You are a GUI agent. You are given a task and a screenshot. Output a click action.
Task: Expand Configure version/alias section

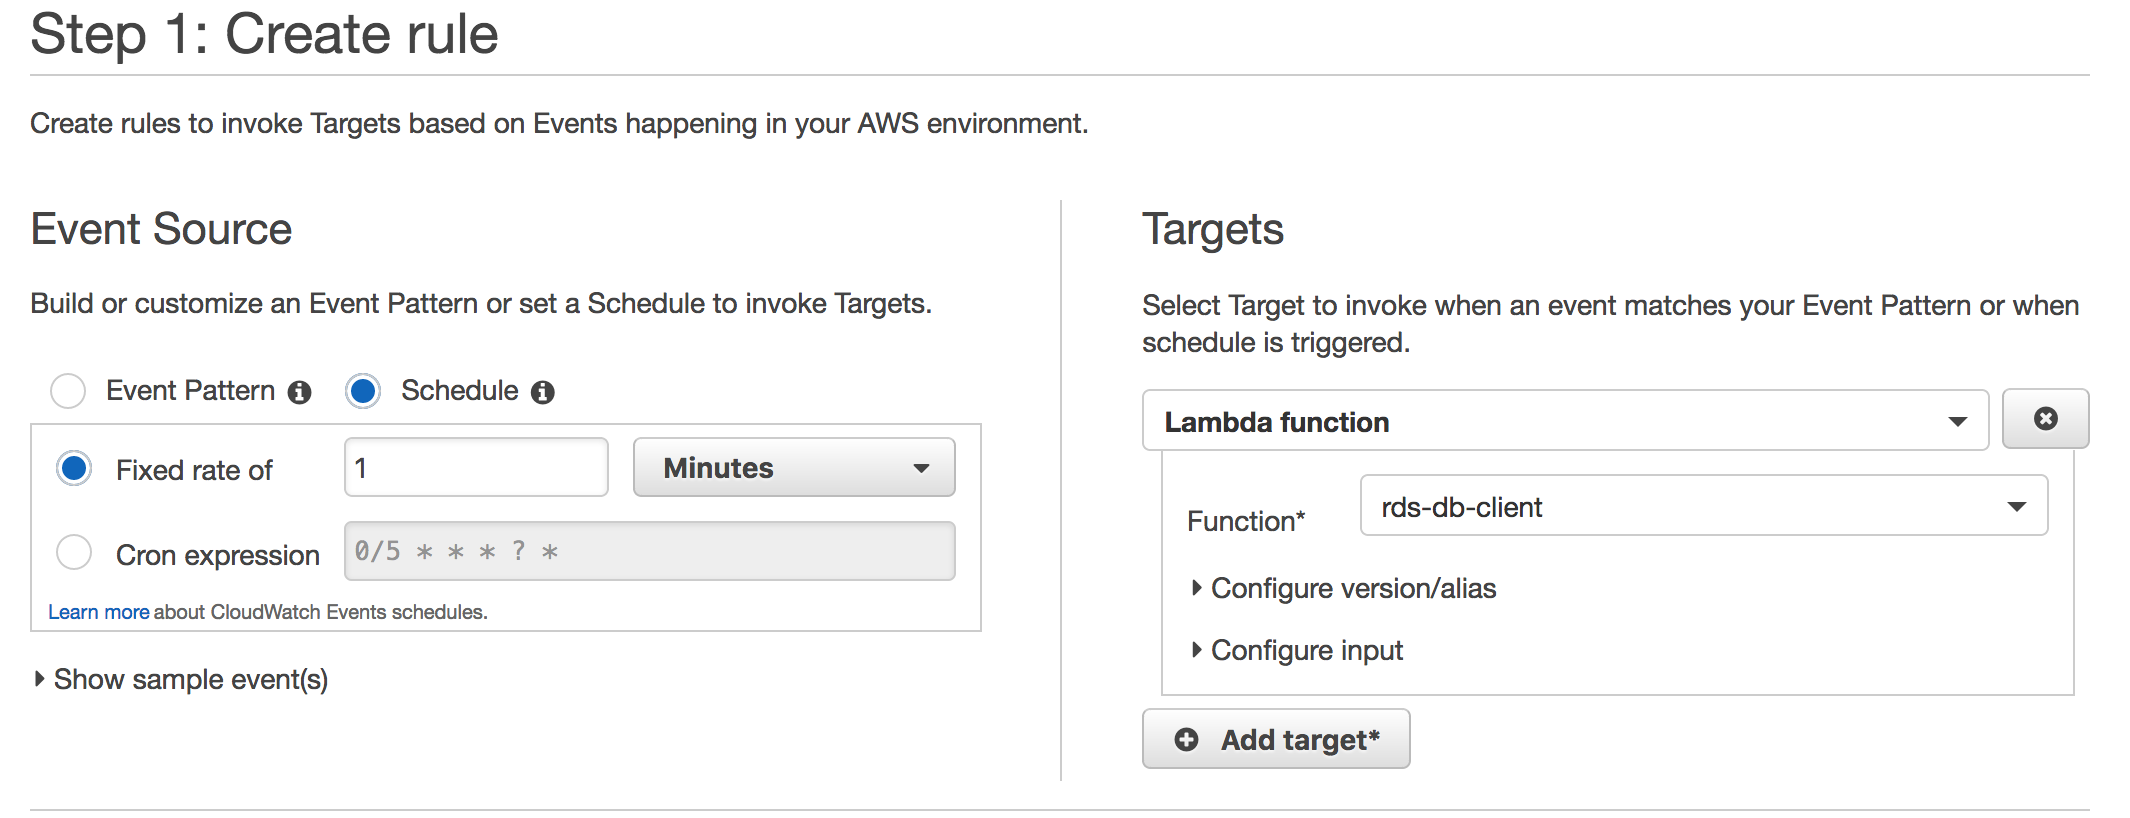(x=1343, y=588)
